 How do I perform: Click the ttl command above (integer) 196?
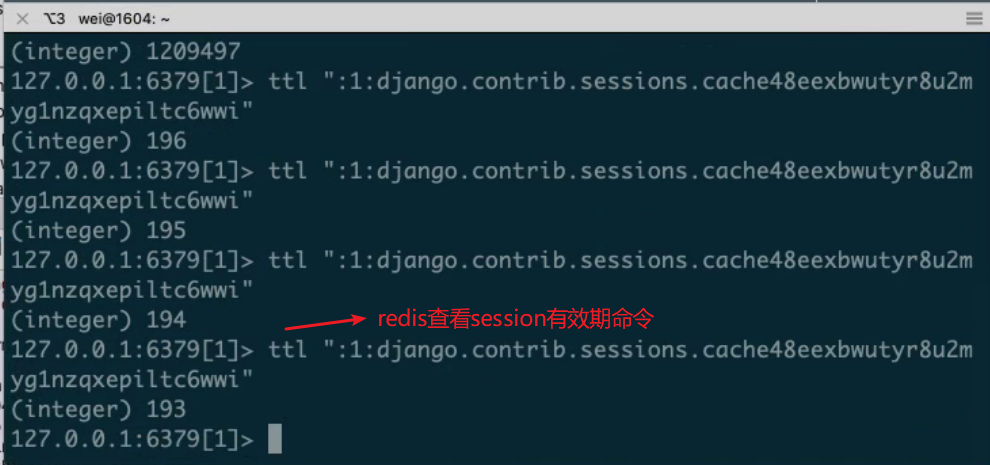click(x=621, y=82)
